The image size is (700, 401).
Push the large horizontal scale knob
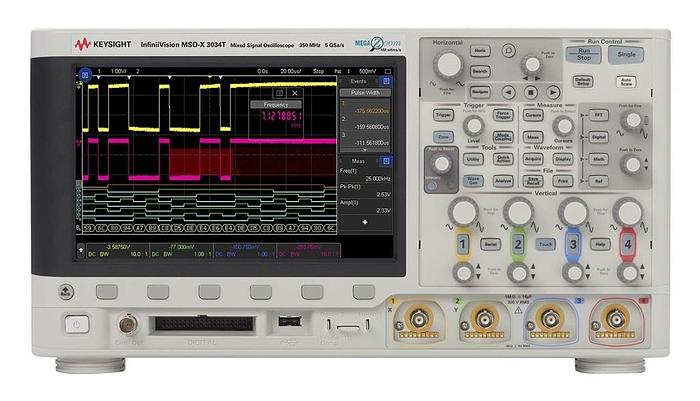448,65
